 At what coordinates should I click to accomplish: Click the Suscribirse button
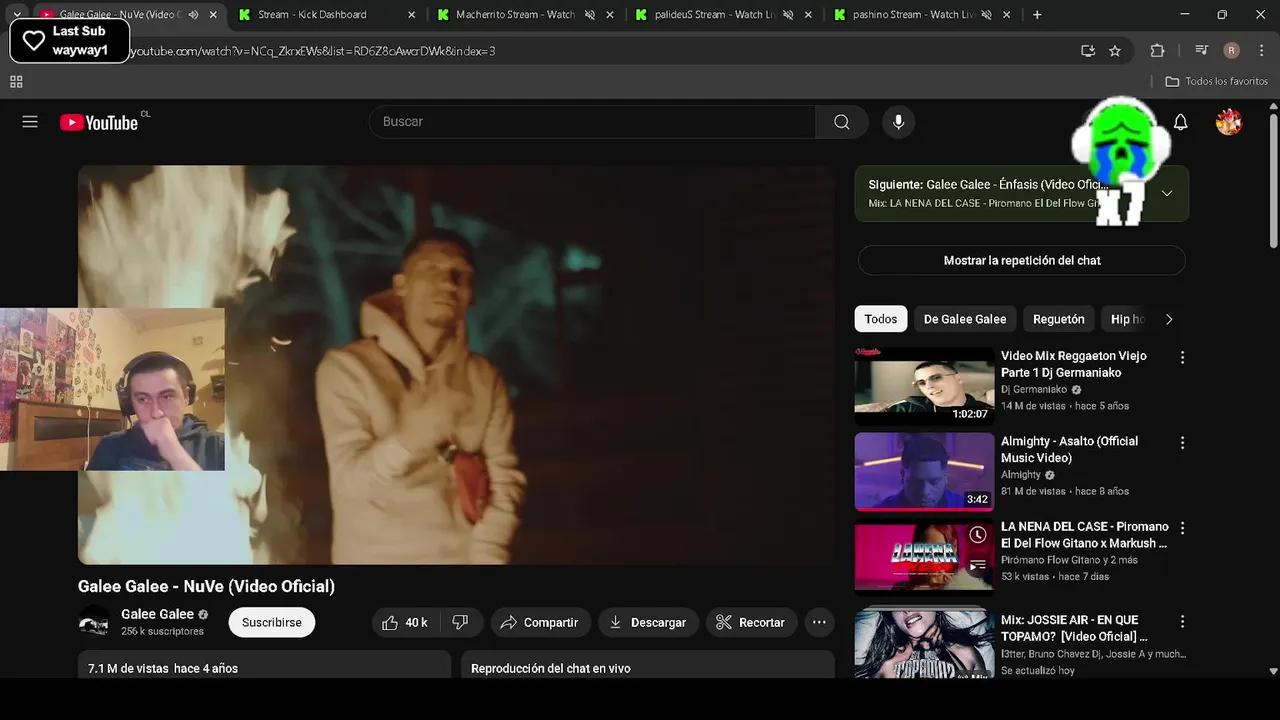click(271, 622)
